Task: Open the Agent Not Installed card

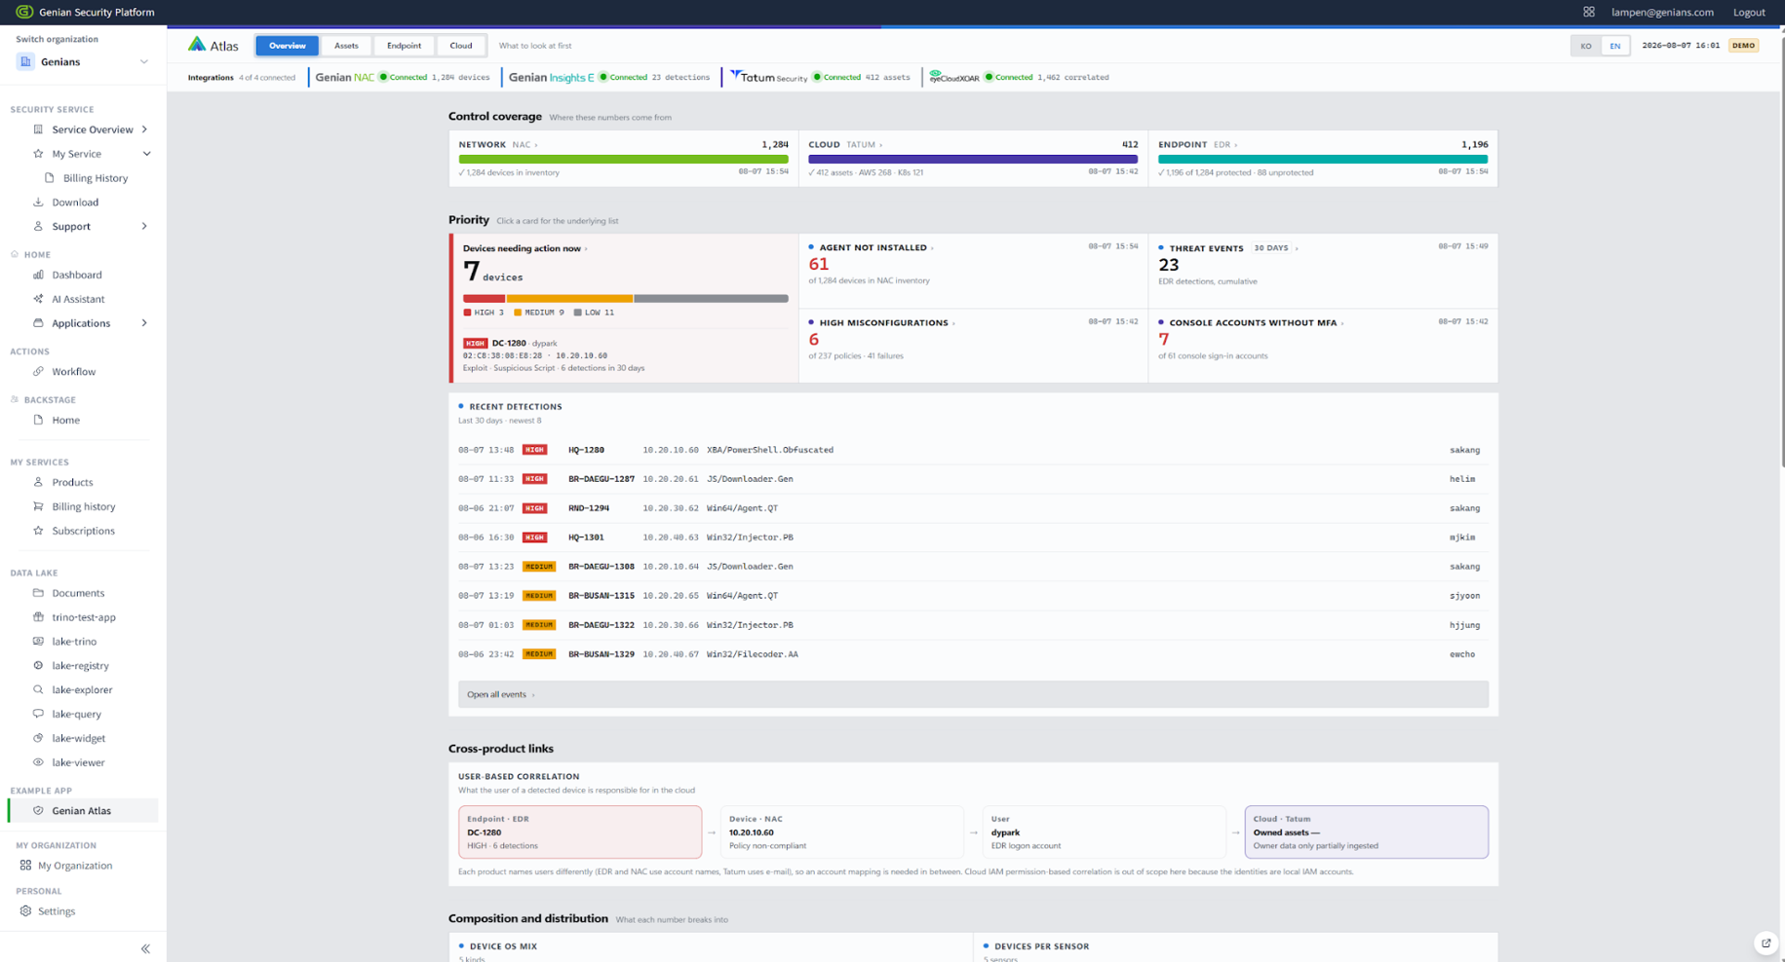Action: point(973,270)
